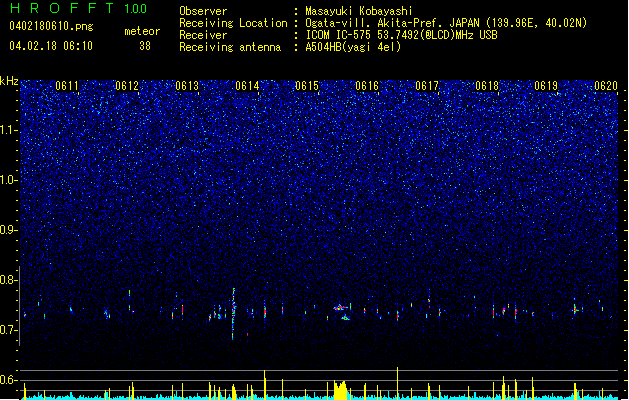Click the tall vertical meteor echo near 0614

[233, 314]
